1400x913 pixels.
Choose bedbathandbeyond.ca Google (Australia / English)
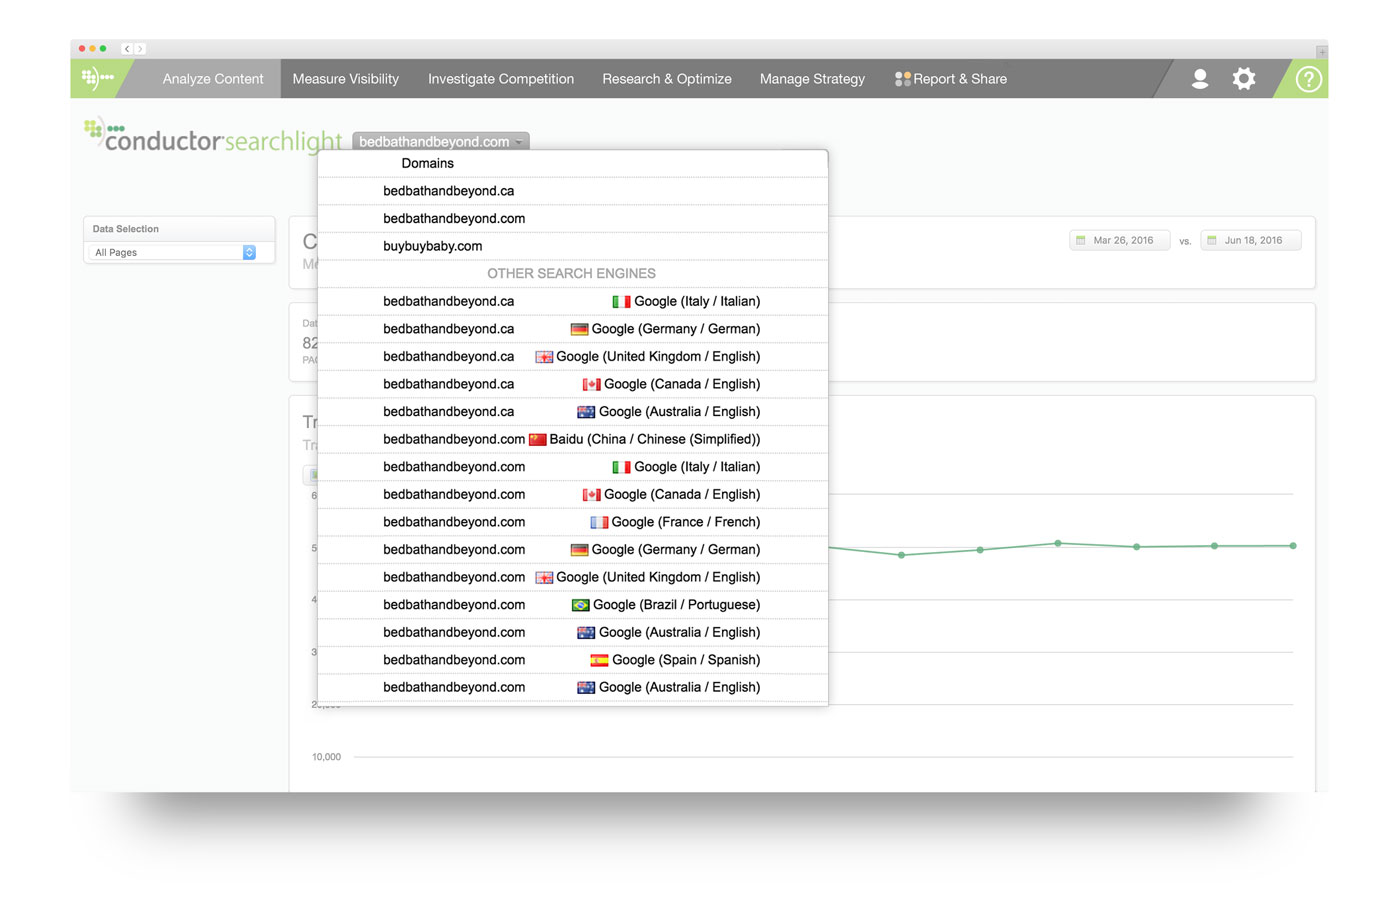point(573,412)
